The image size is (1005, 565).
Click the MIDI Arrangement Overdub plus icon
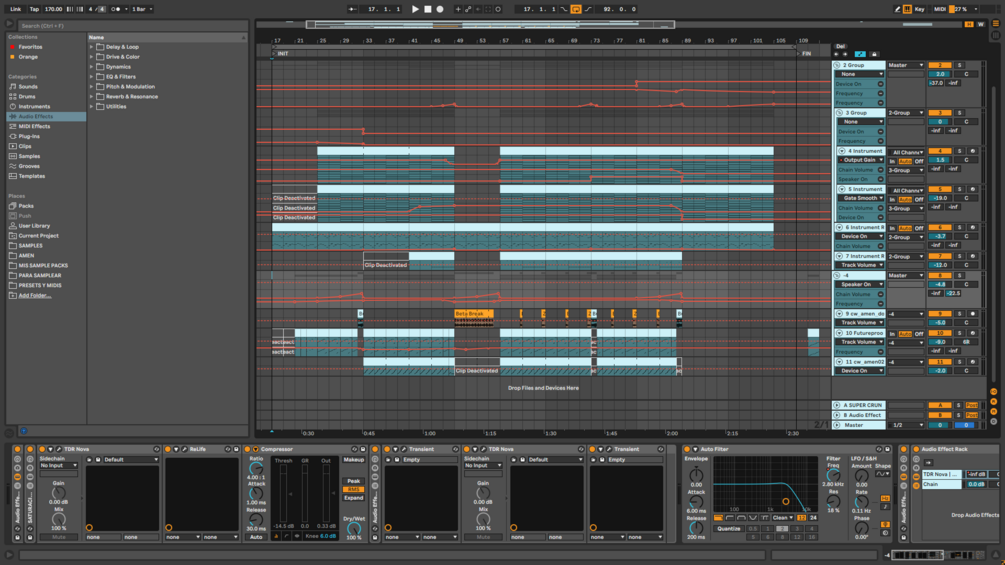[x=458, y=9]
